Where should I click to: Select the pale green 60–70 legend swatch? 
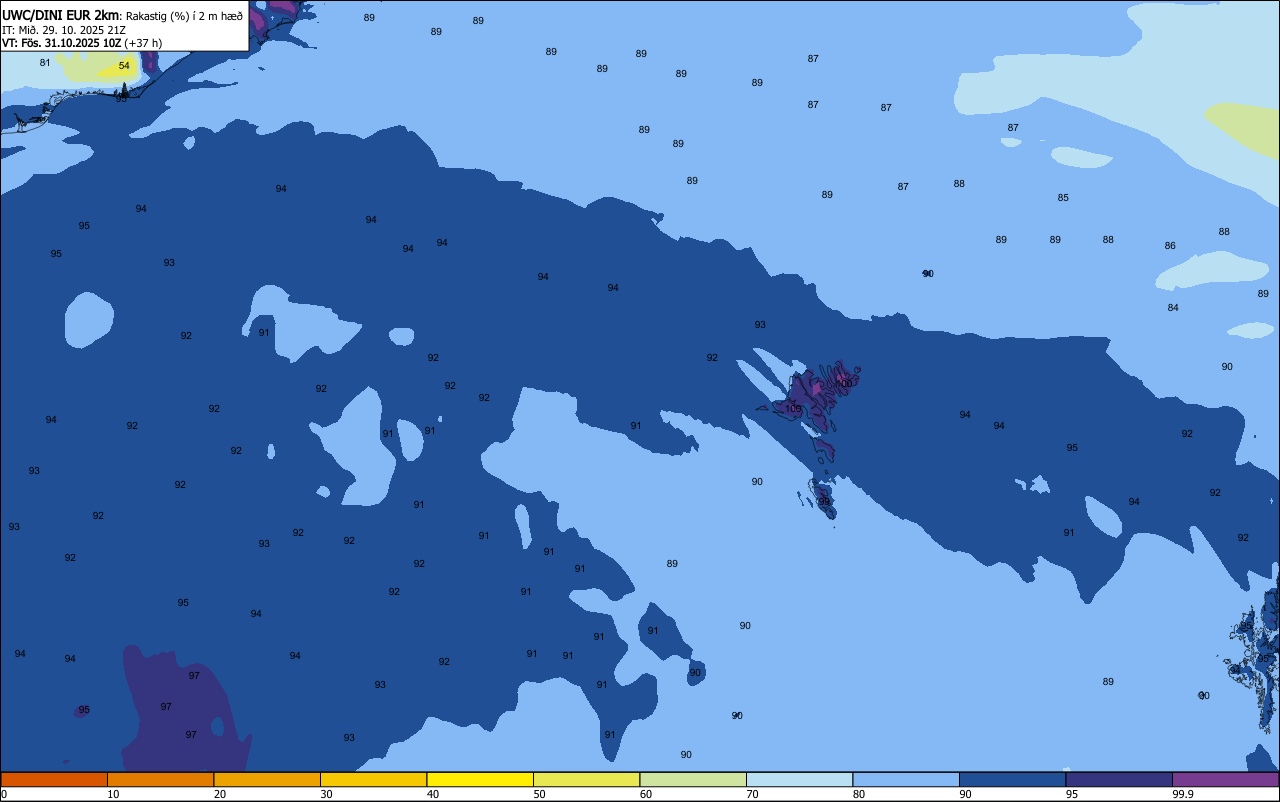693,779
